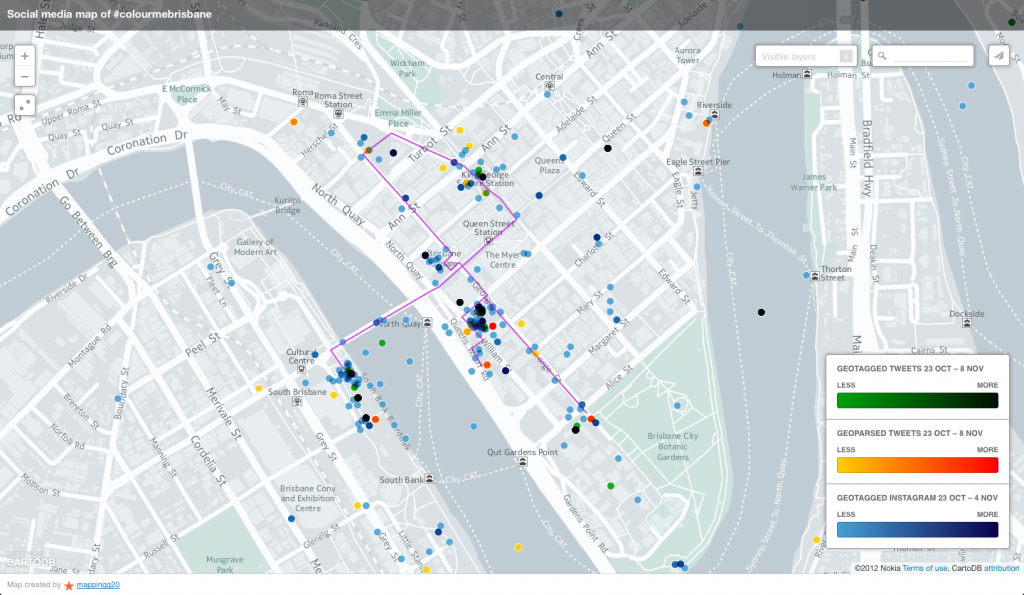Click the Gallery of Modern Art label

point(255,247)
